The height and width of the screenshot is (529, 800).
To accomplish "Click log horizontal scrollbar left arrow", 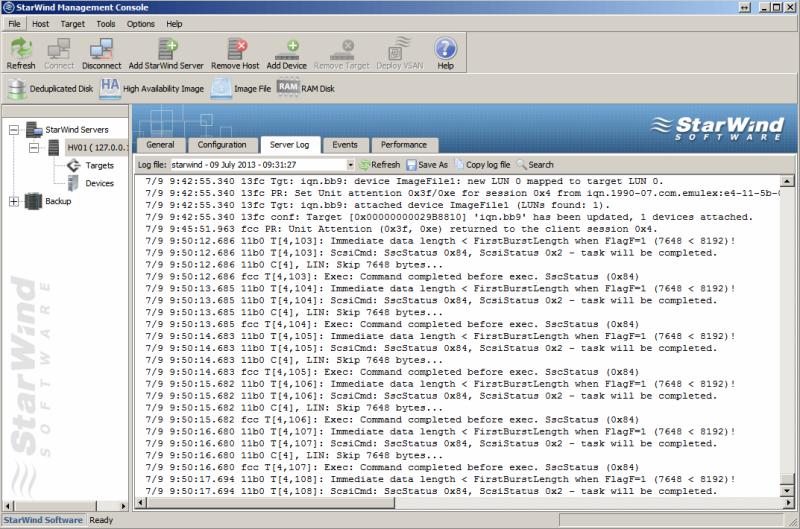I will click(141, 503).
